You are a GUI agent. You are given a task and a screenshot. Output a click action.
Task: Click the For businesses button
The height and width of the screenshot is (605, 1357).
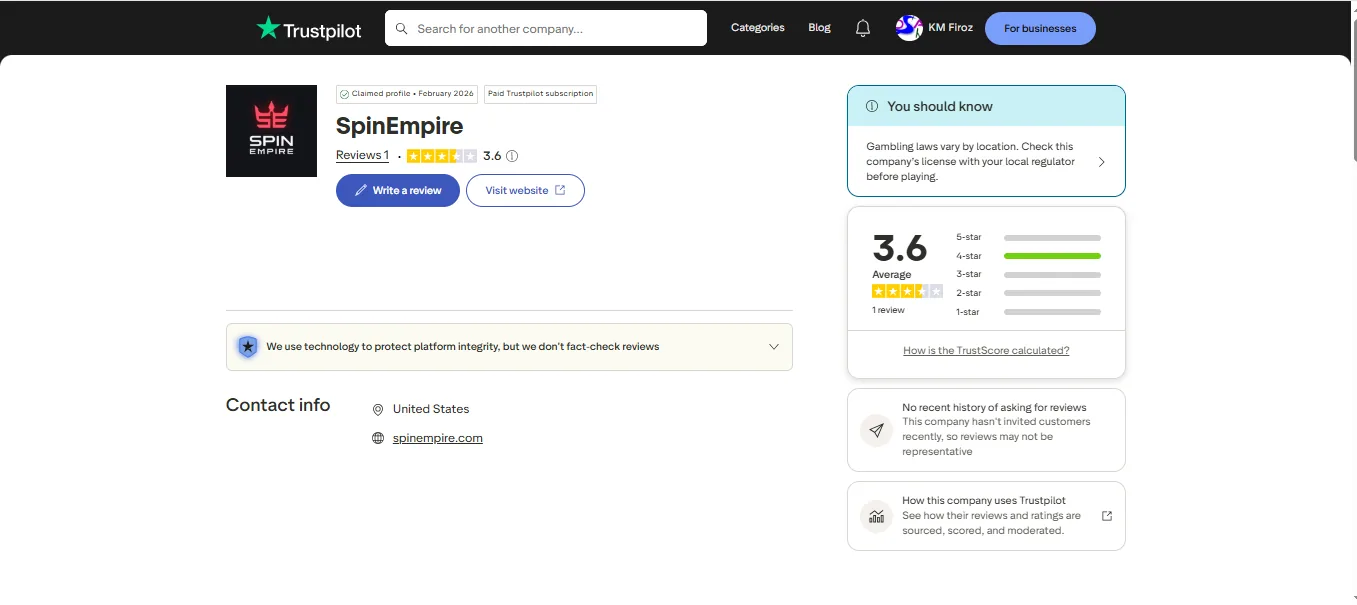[x=1040, y=29]
